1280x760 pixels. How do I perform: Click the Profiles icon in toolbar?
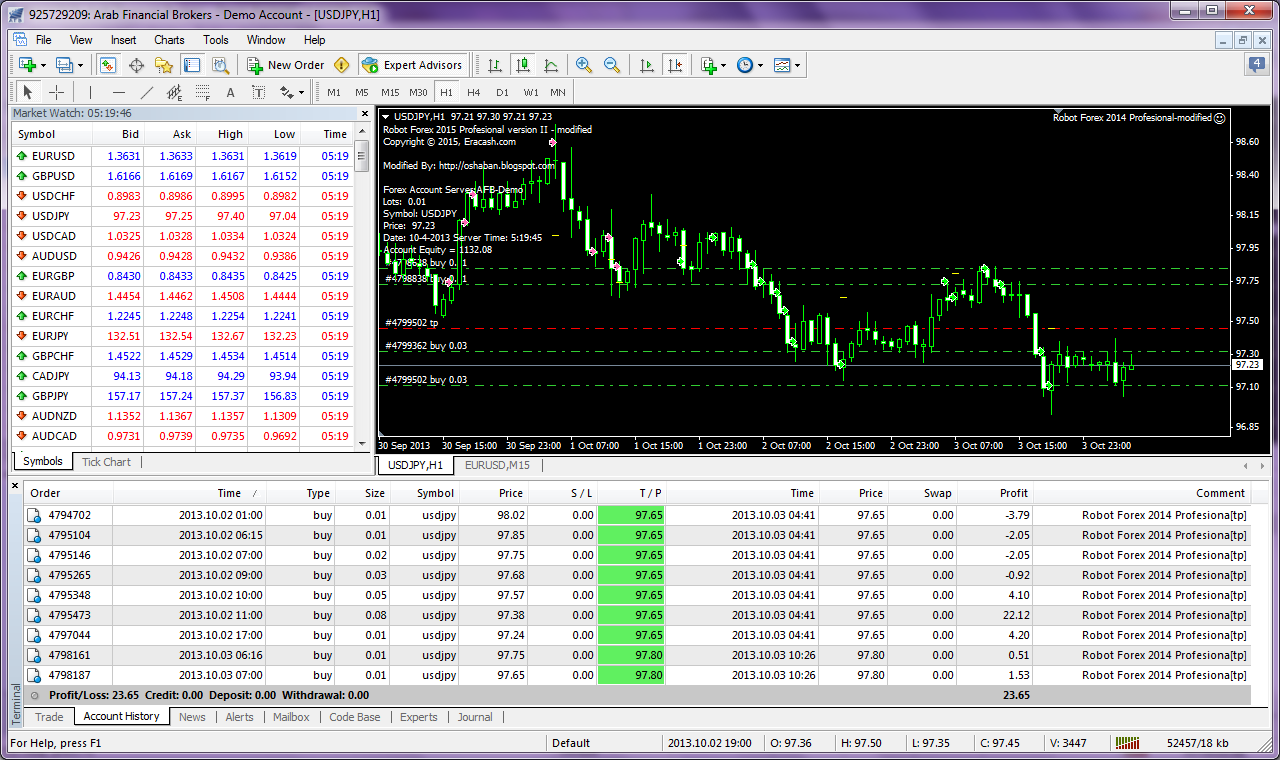[65, 65]
